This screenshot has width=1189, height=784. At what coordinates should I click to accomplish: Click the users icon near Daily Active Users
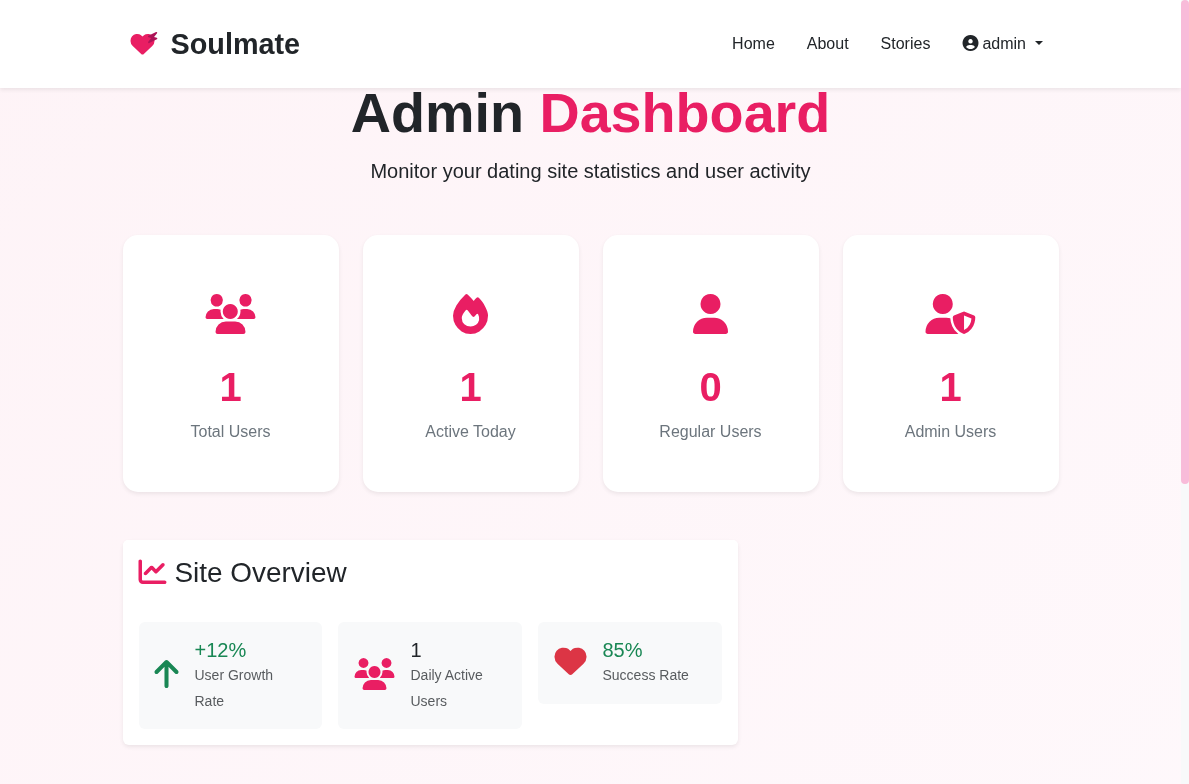pos(375,674)
